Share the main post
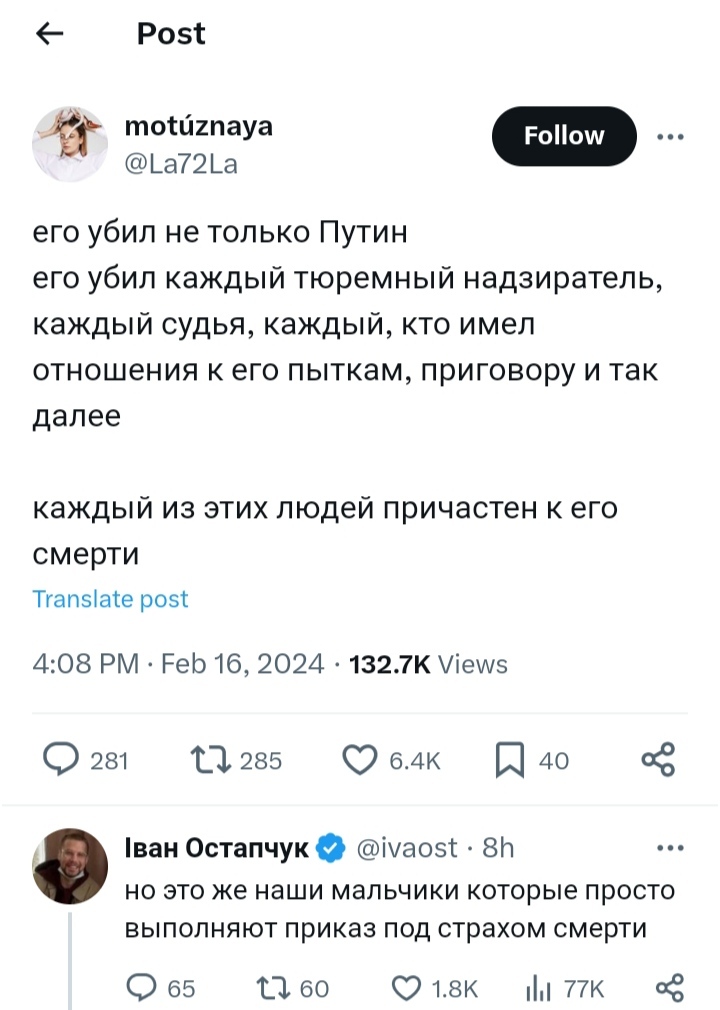The image size is (720, 1010). (658, 761)
